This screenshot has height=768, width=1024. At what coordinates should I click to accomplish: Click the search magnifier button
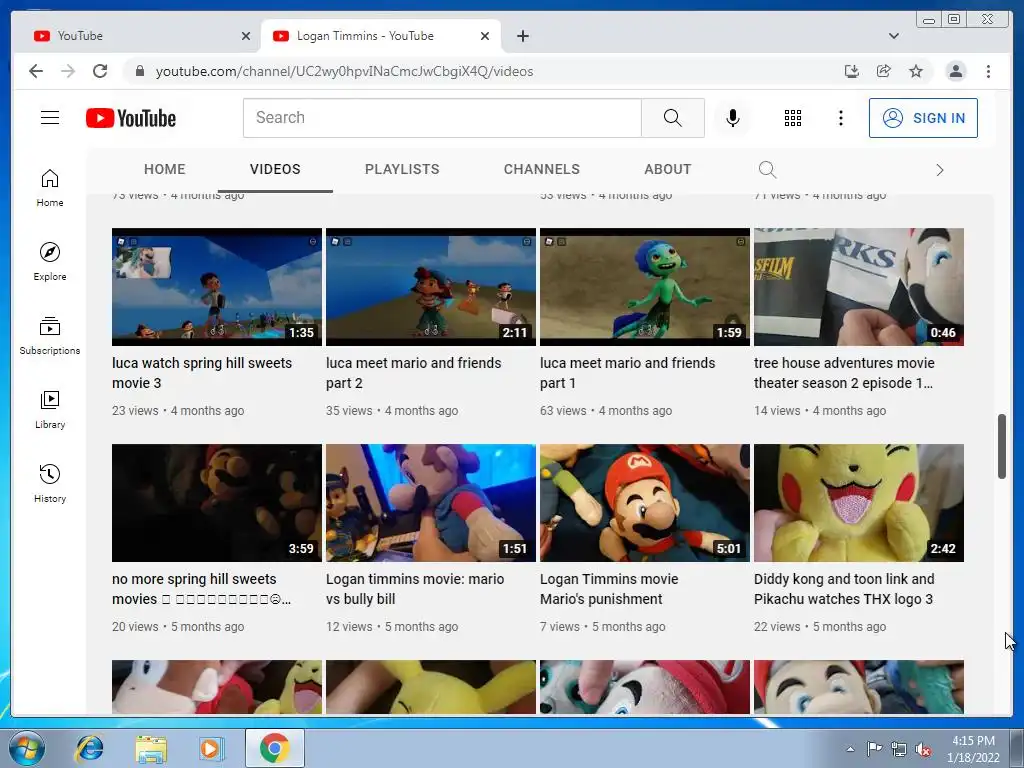coord(673,118)
